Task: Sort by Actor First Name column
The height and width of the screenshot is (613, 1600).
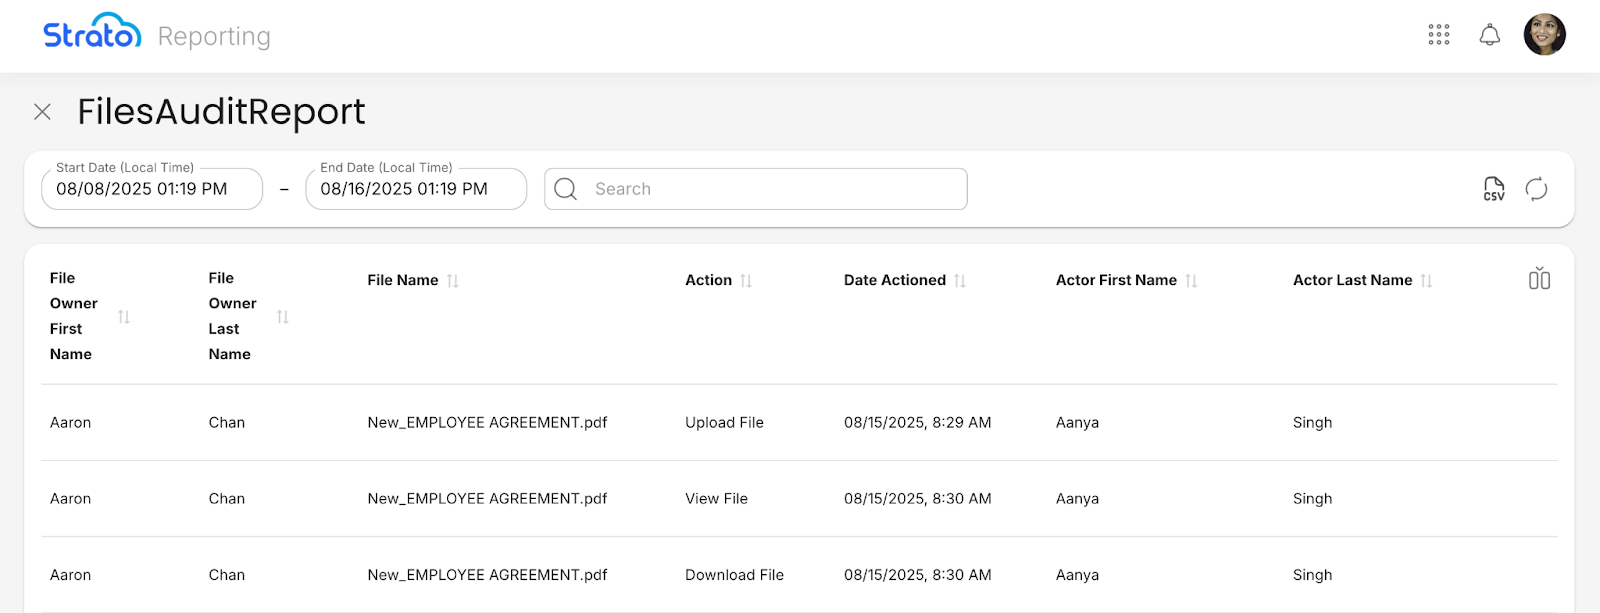Action: click(1191, 281)
